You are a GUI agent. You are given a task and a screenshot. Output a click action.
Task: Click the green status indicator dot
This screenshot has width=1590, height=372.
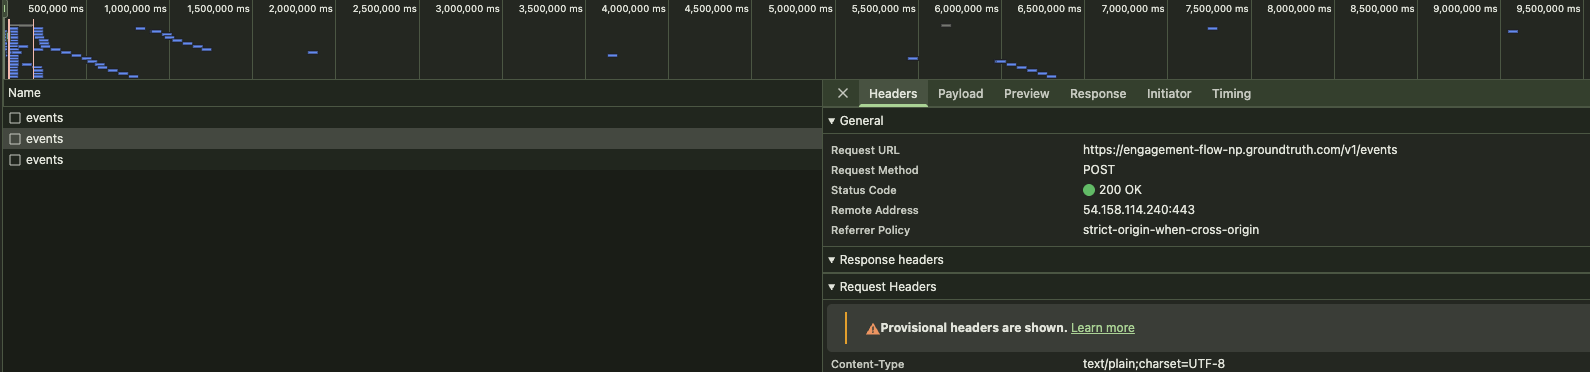click(1089, 190)
